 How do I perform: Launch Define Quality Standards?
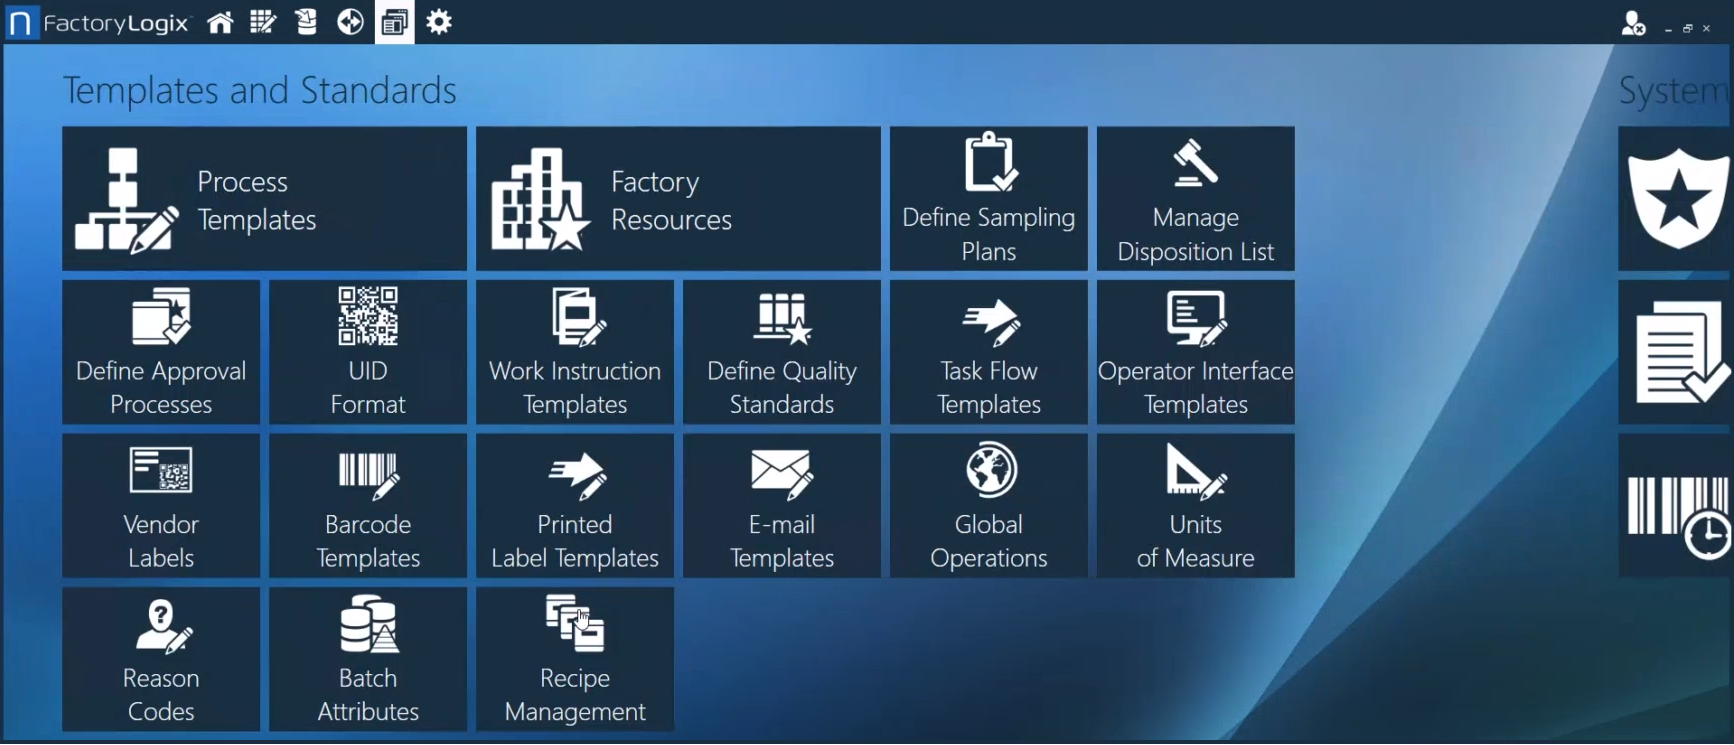tap(781, 352)
